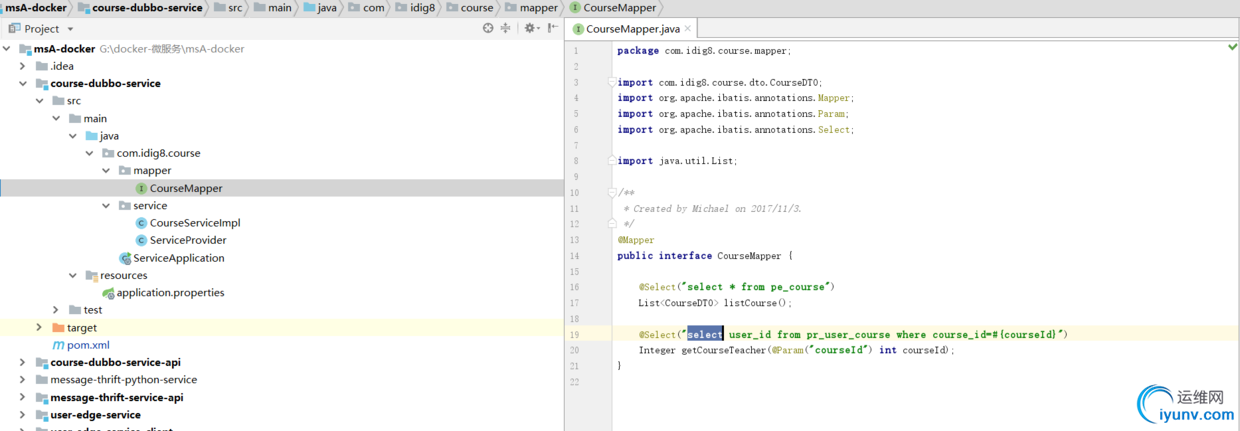Select the CourseServiceImpl file in tree

pos(195,223)
